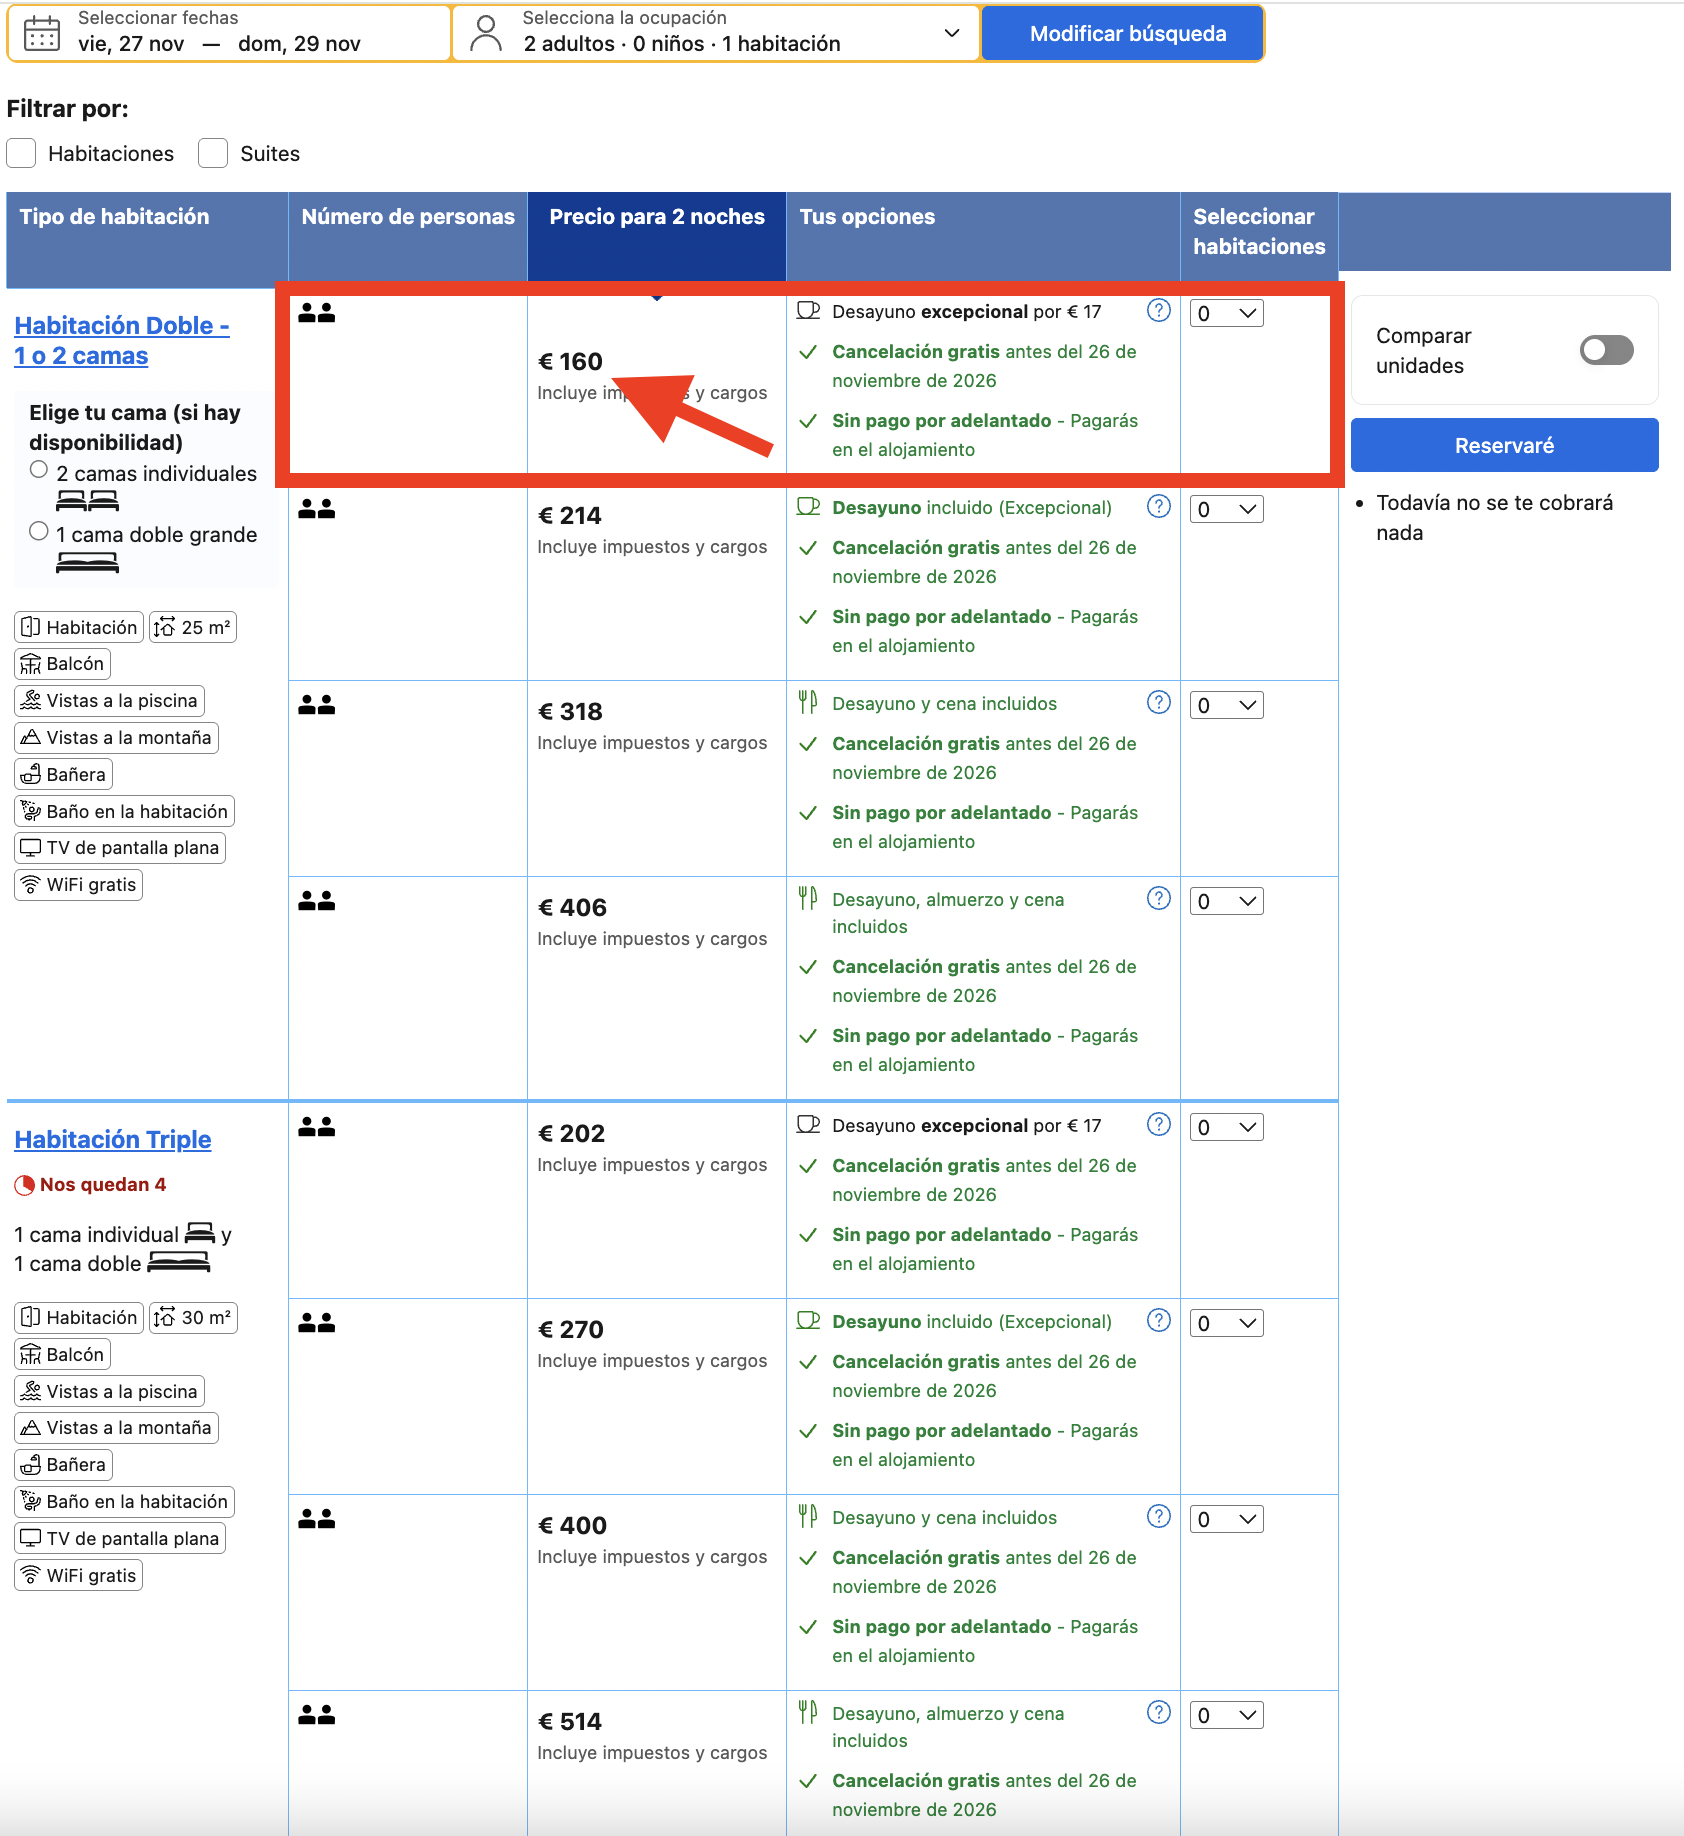Open Habitación Doble - 1 o 2 camas link
The width and height of the screenshot is (1684, 1836).
click(122, 340)
